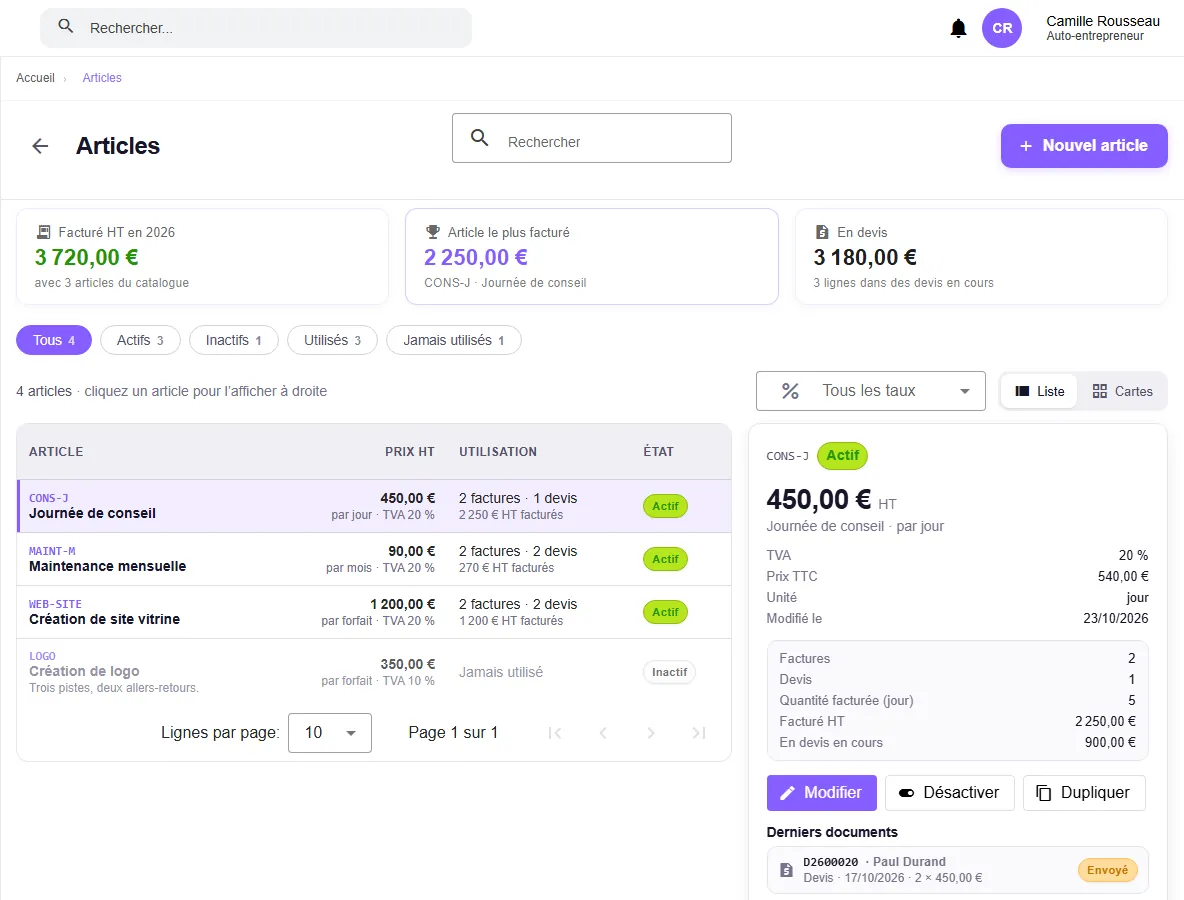The image size is (1184, 900).
Task: Open the En devis summary card
Action: pos(981,257)
